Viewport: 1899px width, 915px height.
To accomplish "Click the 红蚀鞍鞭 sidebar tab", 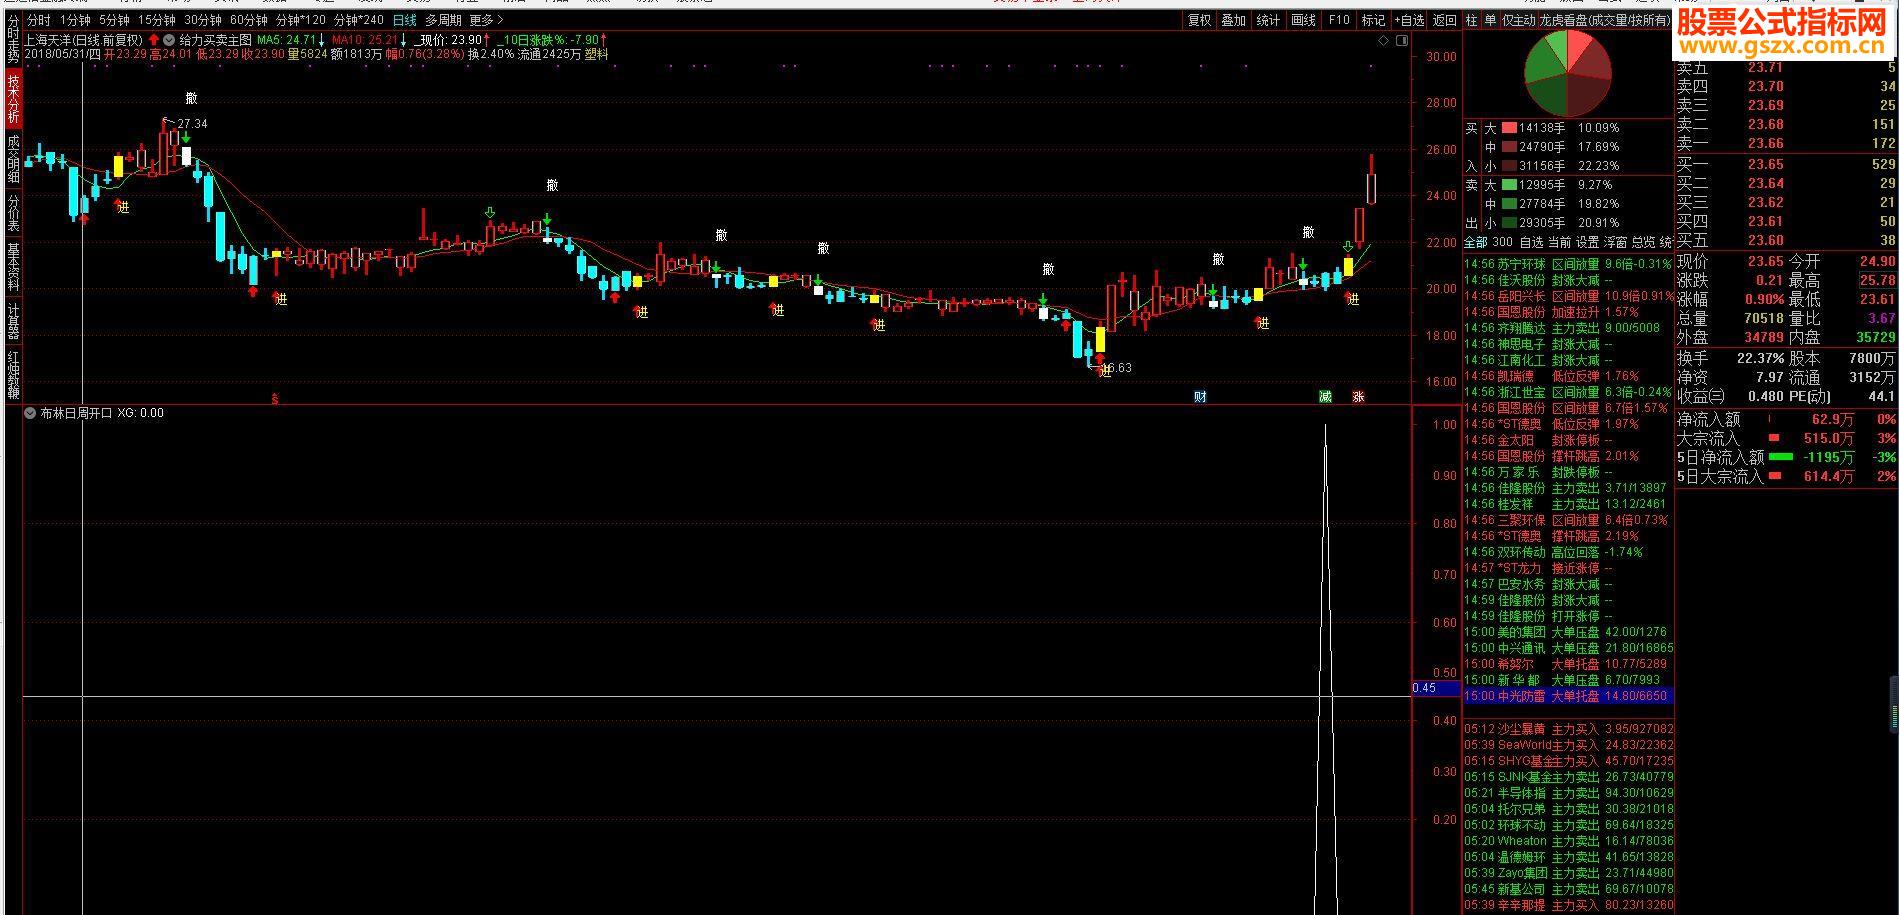I will coord(13,376).
